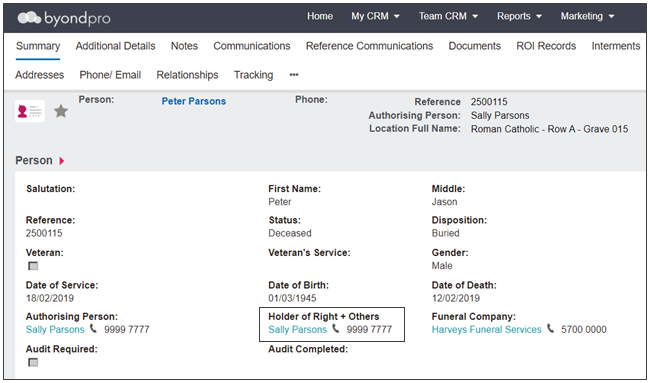The width and height of the screenshot is (650, 383).
Task: Click the person record card icon
Action: (30, 111)
